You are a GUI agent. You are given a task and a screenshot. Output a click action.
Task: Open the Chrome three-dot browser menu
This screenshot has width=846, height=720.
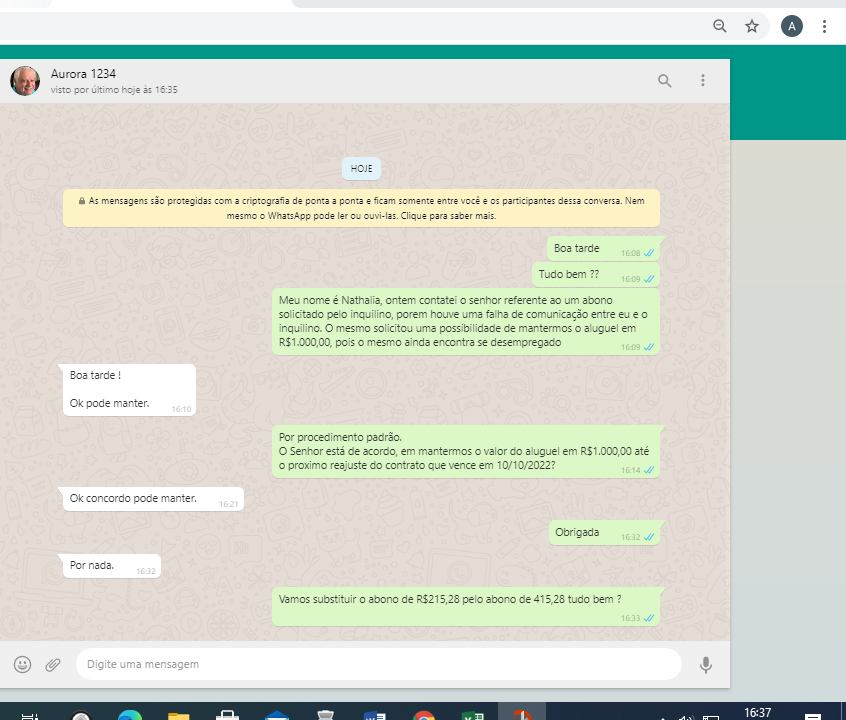click(x=824, y=27)
